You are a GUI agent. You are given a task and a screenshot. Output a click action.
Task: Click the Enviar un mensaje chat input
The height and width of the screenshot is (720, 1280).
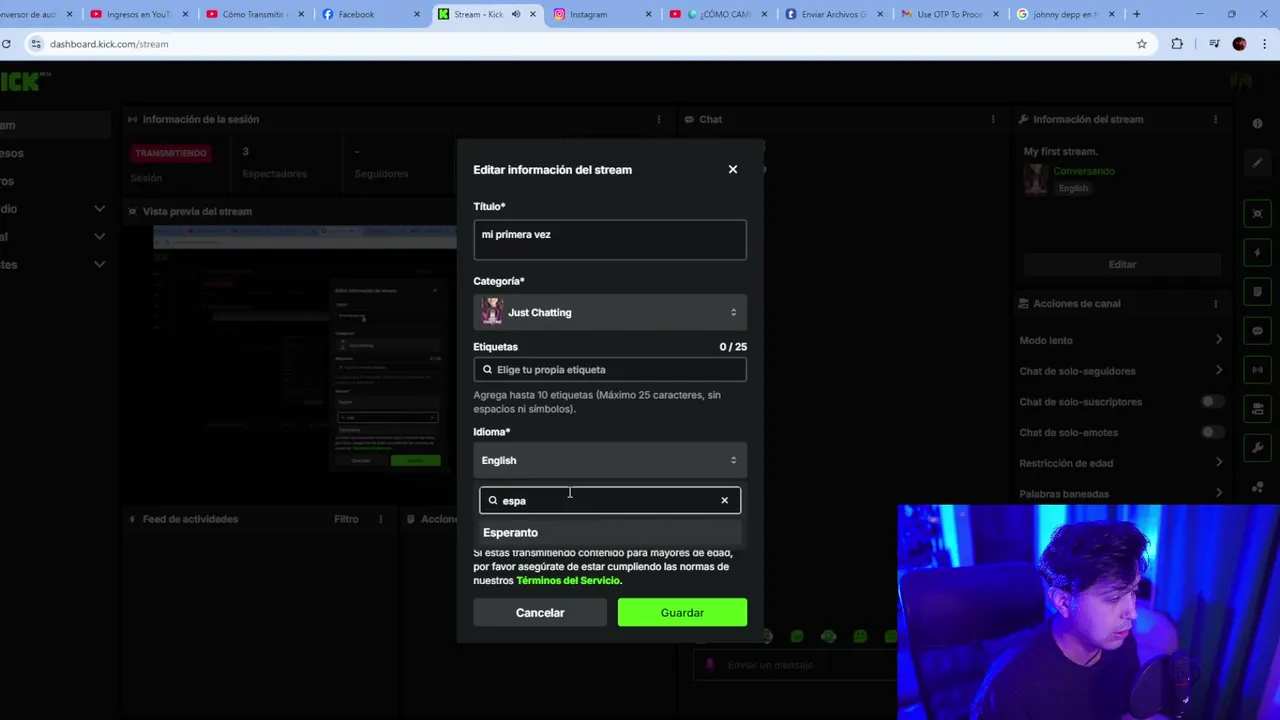tap(795, 665)
